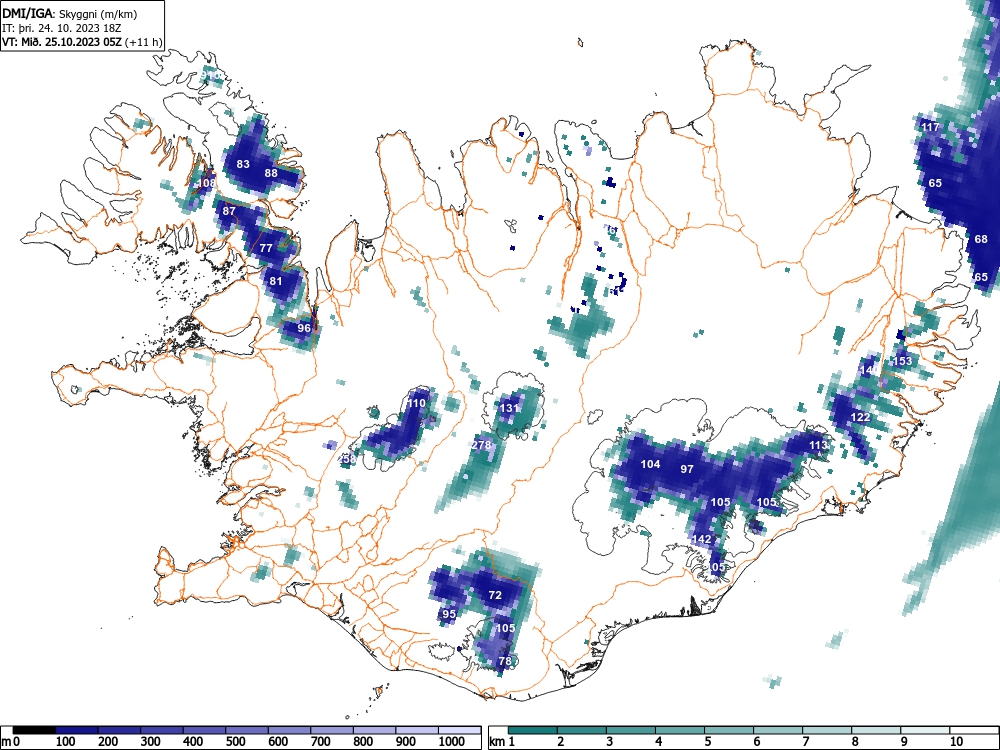Click the 72 value in the south
This screenshot has width=1000, height=750.
pyautogui.click(x=496, y=595)
